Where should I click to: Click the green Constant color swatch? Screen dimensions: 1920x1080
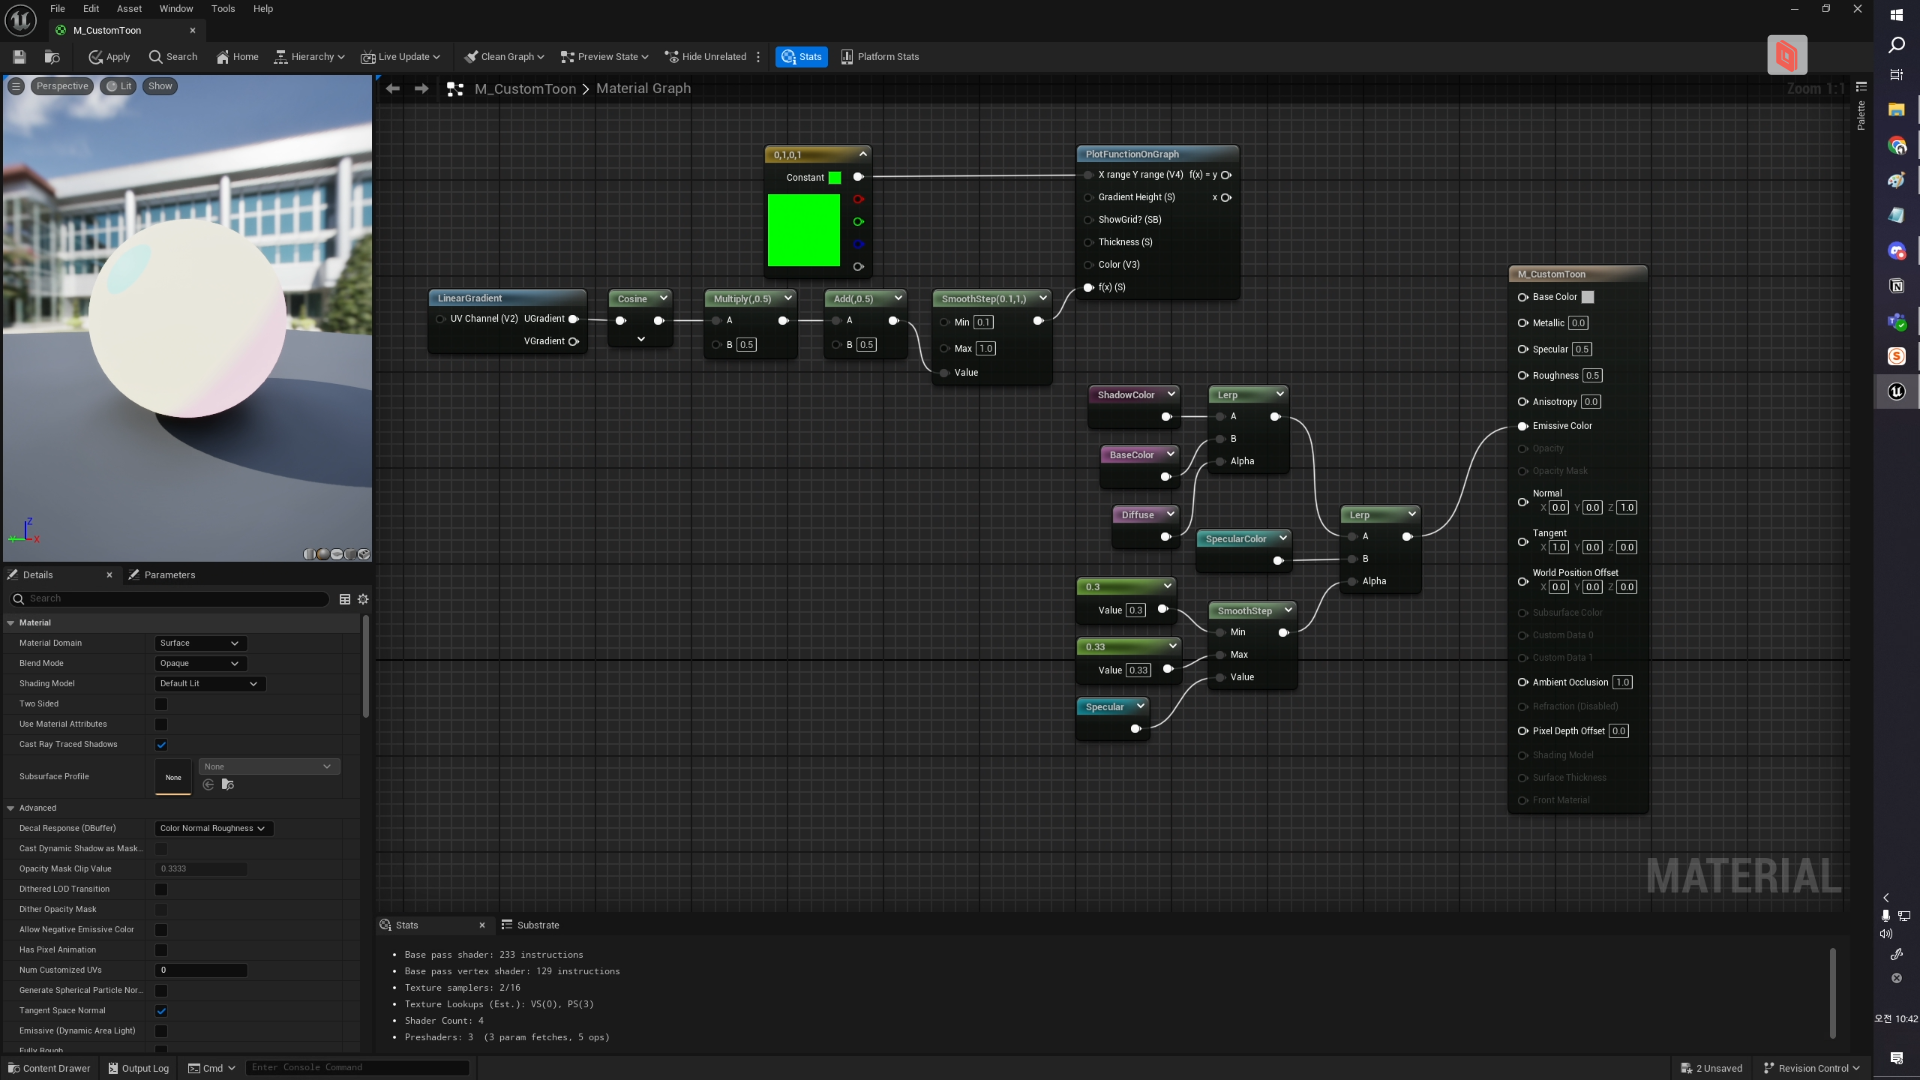point(834,178)
